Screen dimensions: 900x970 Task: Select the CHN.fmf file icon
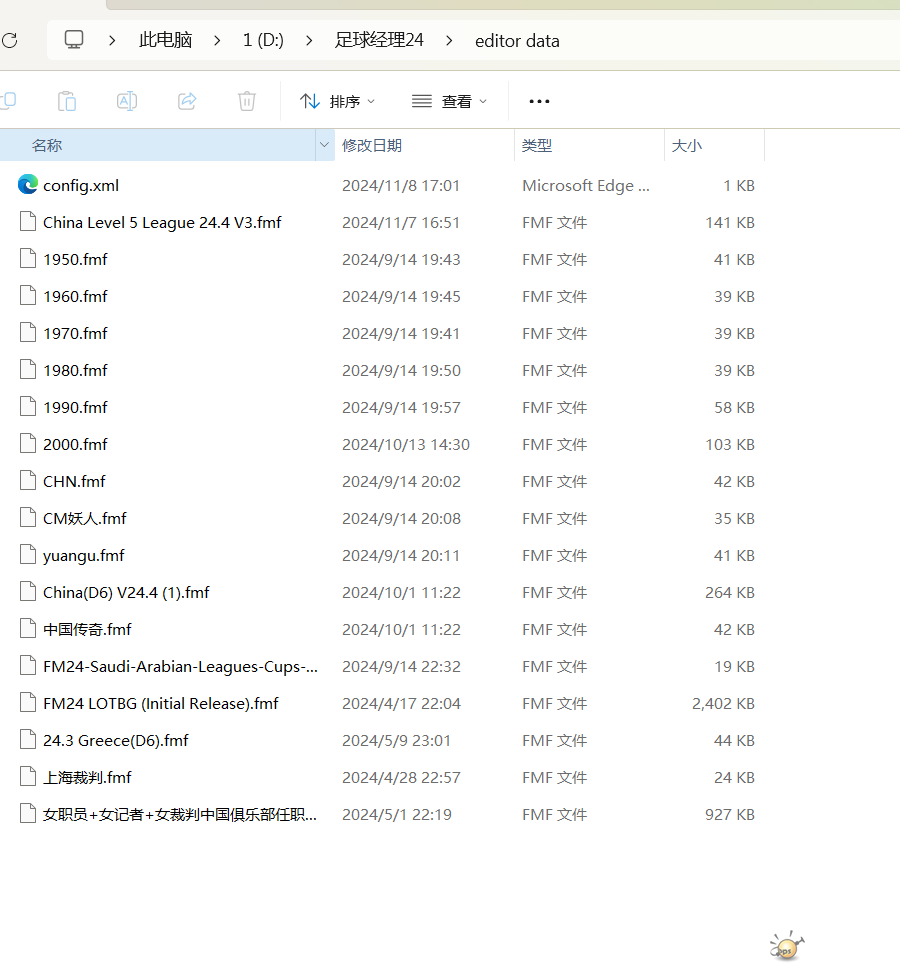[x=28, y=481]
